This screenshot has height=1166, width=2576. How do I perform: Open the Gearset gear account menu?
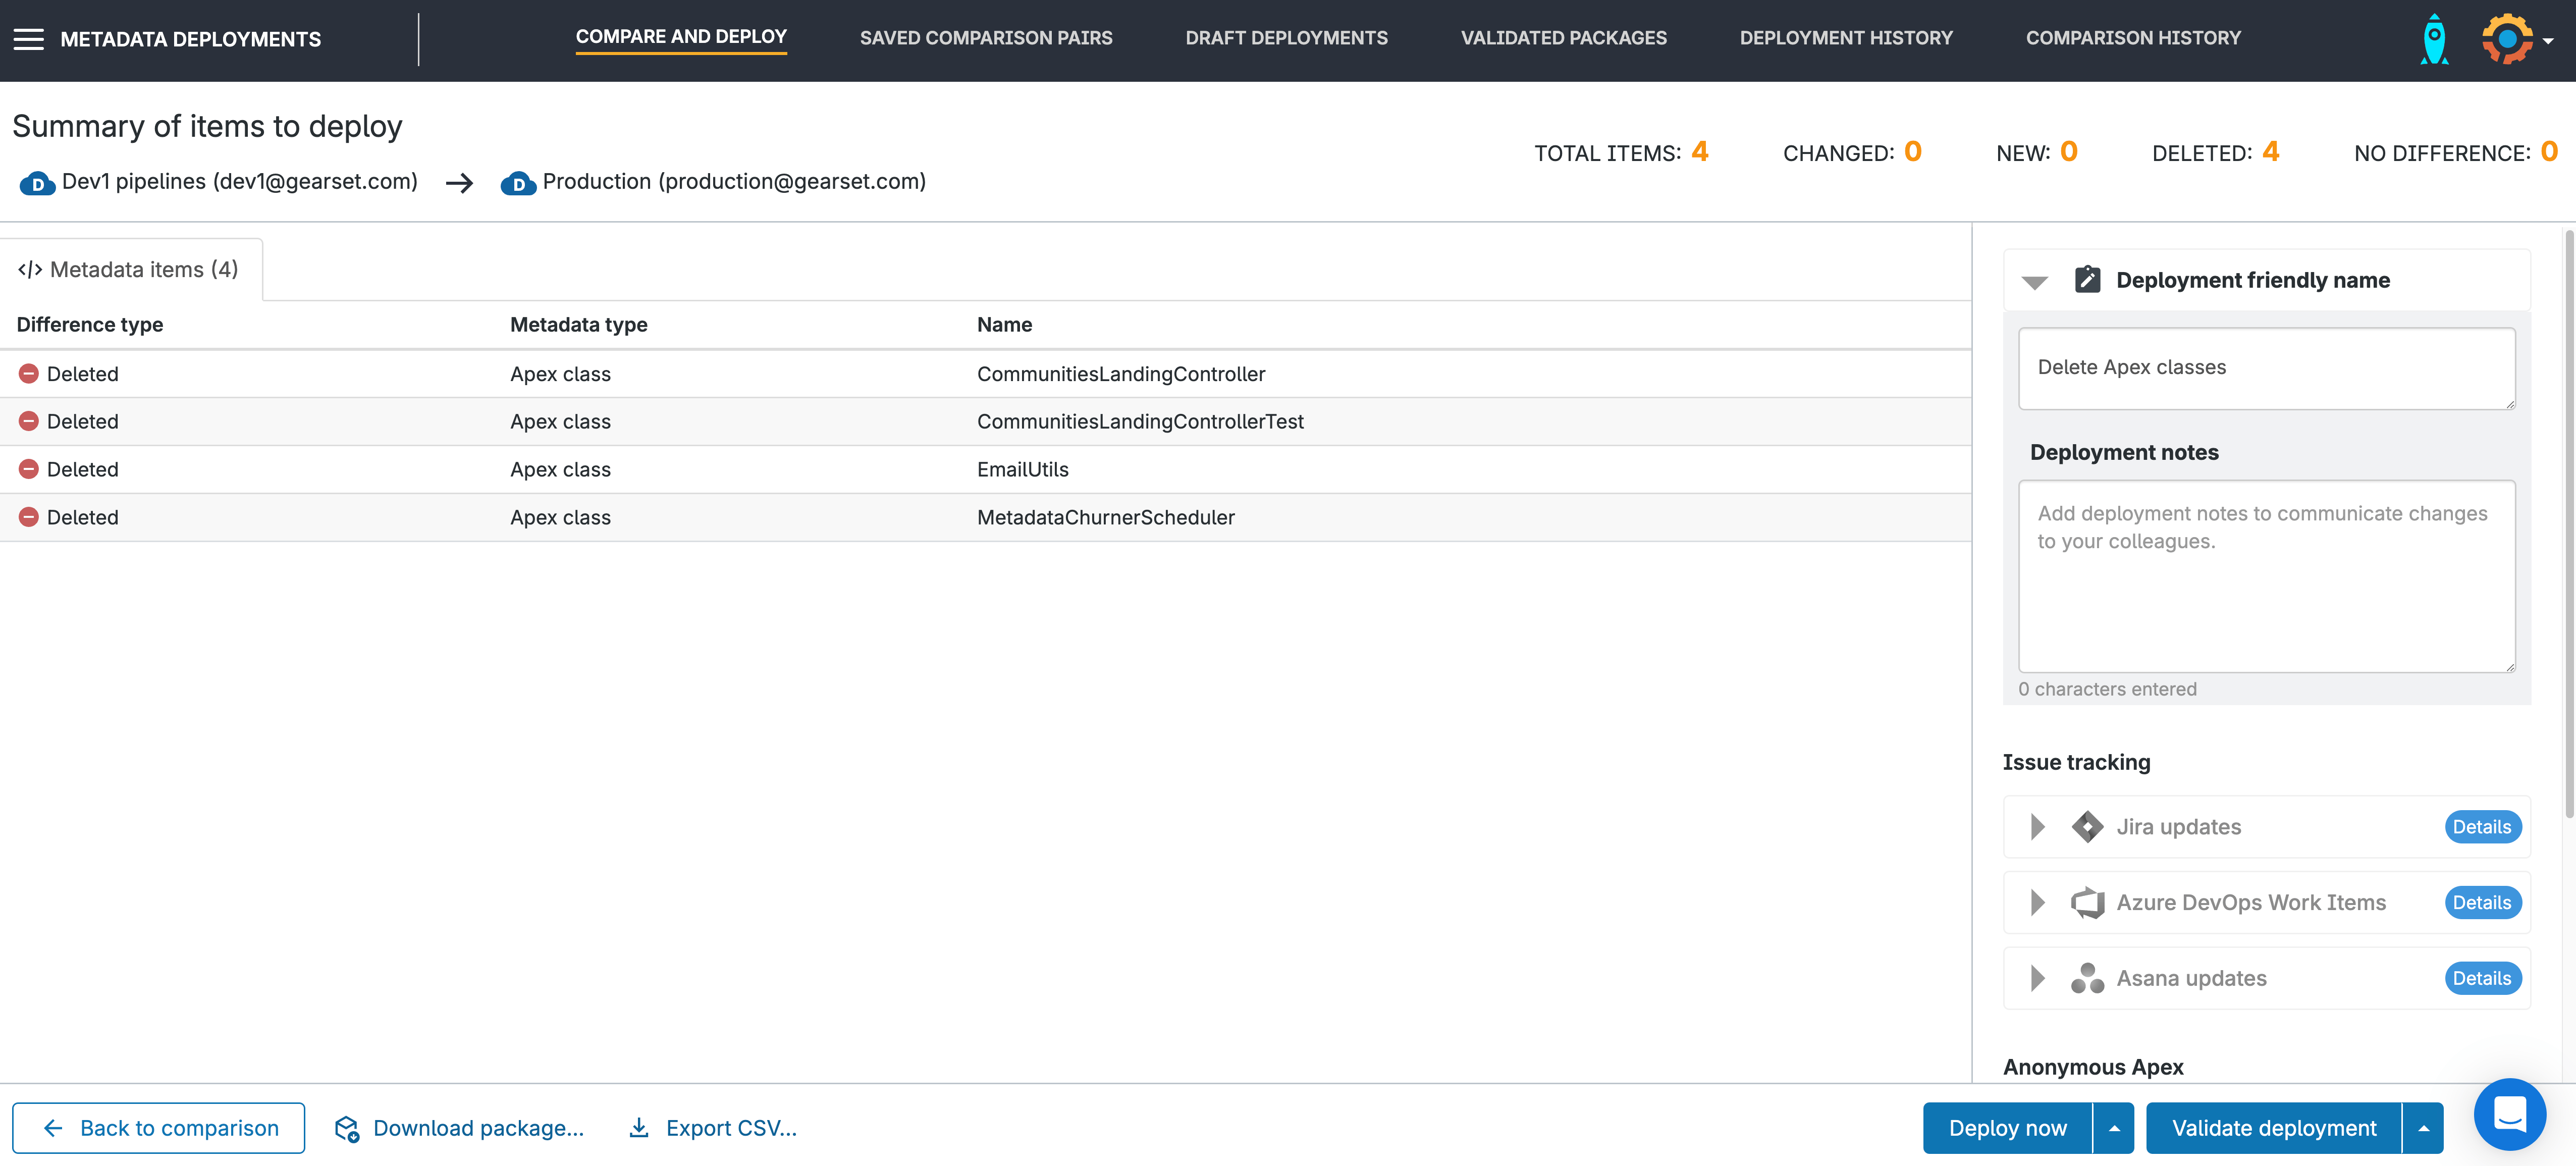coord(2508,39)
